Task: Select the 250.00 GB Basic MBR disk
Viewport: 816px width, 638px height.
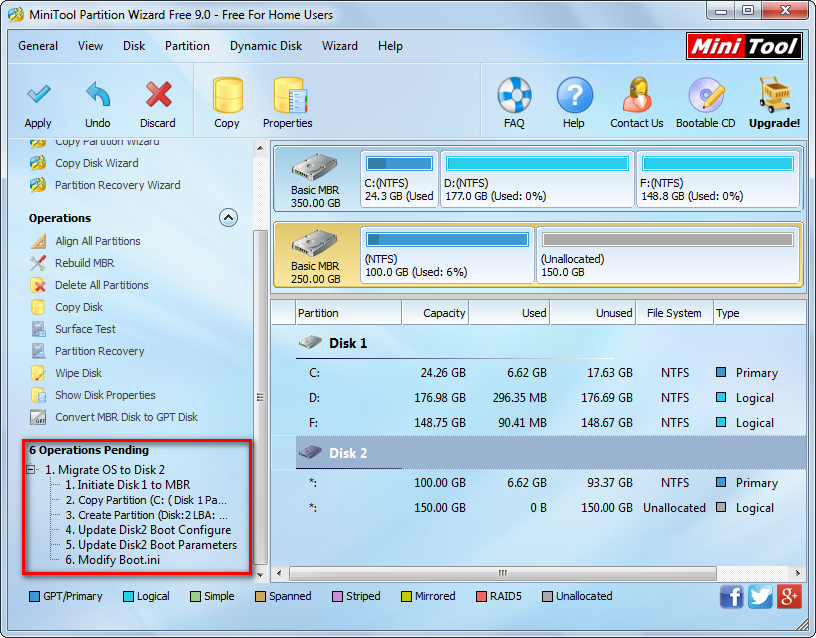Action: [x=316, y=256]
